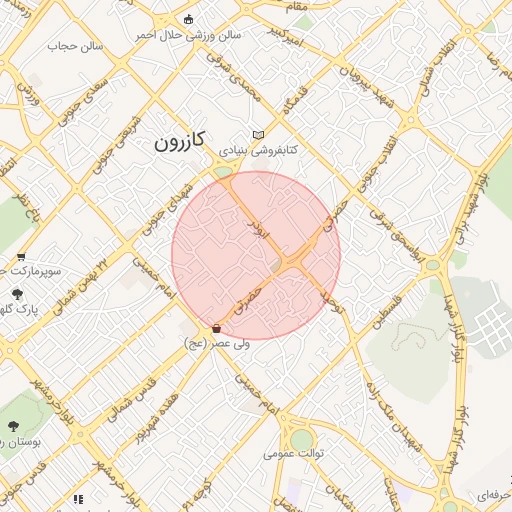Select the کازرون city name label

tap(179, 141)
